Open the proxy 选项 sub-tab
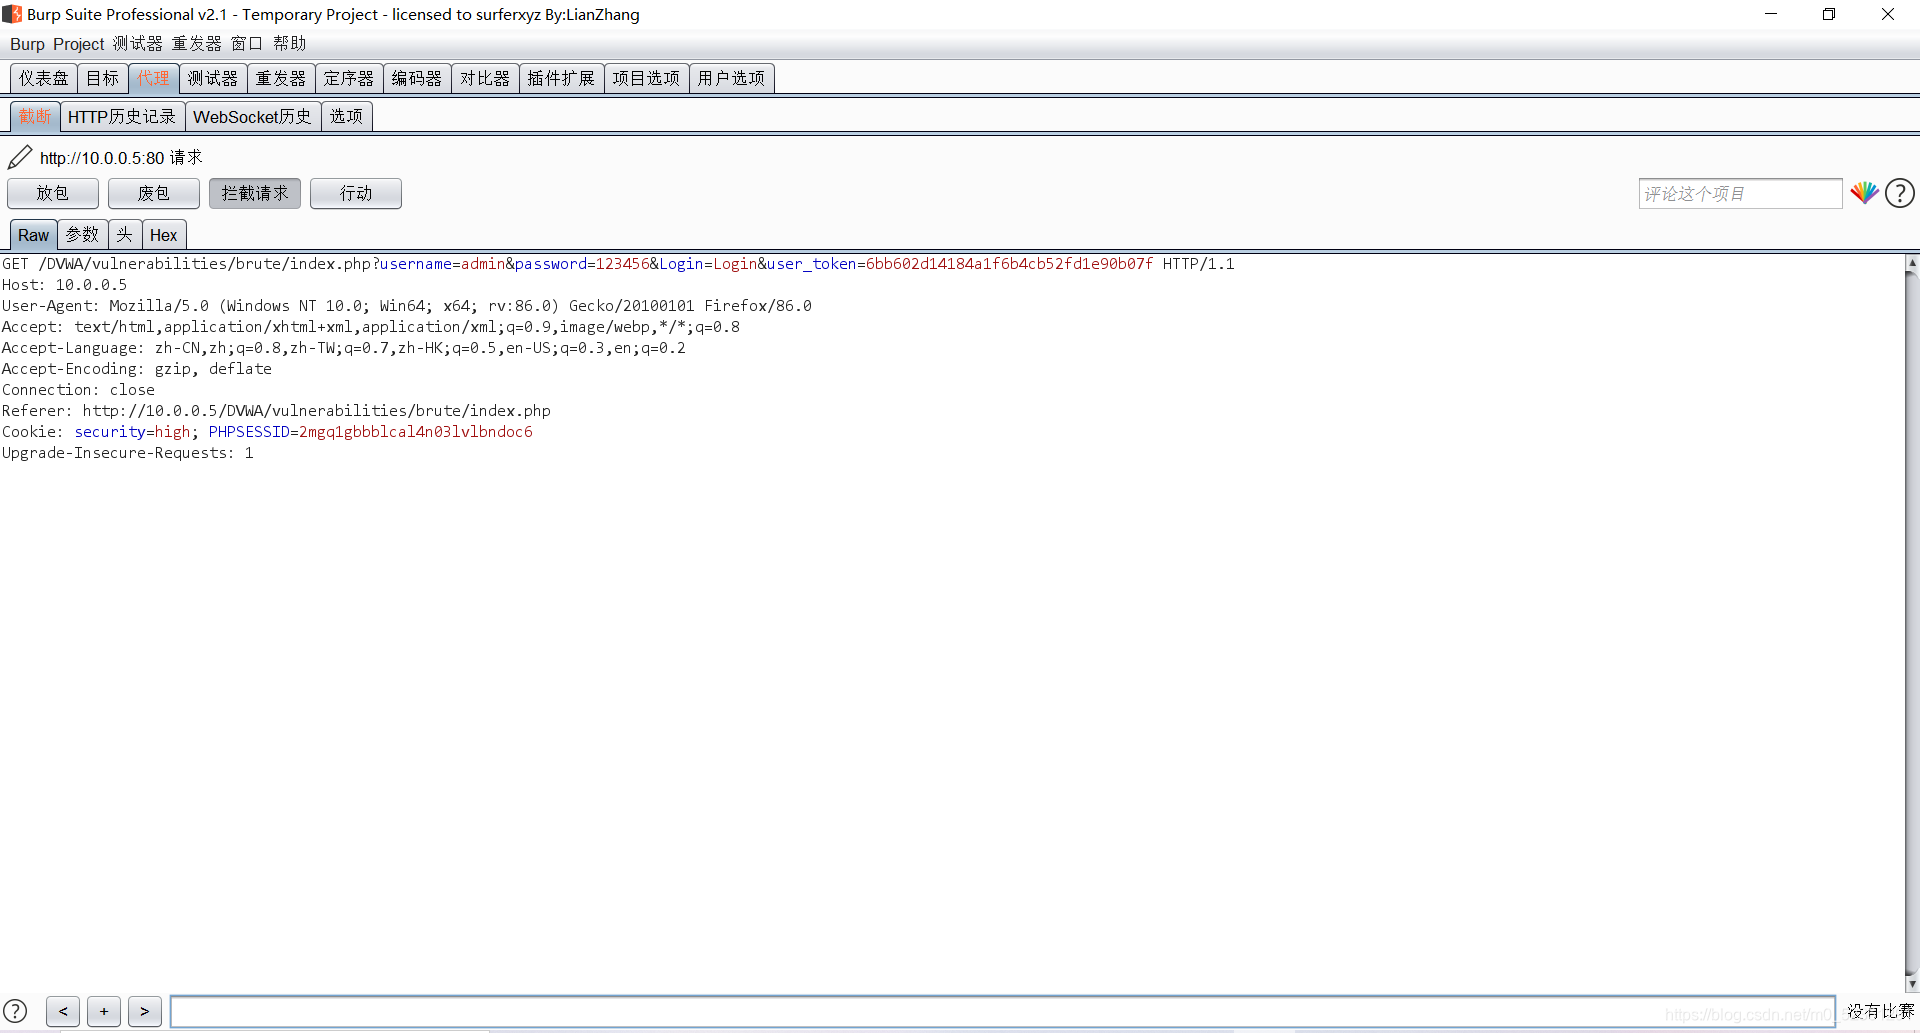This screenshot has width=1920, height=1033. (346, 117)
